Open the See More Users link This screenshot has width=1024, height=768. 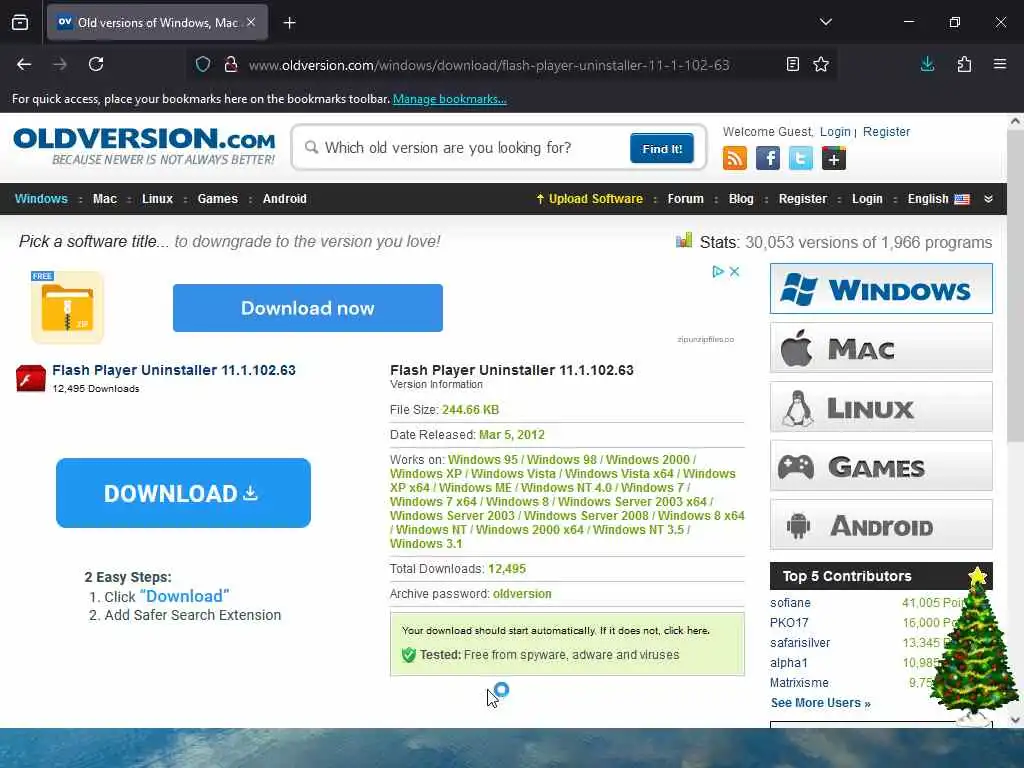tap(820, 703)
